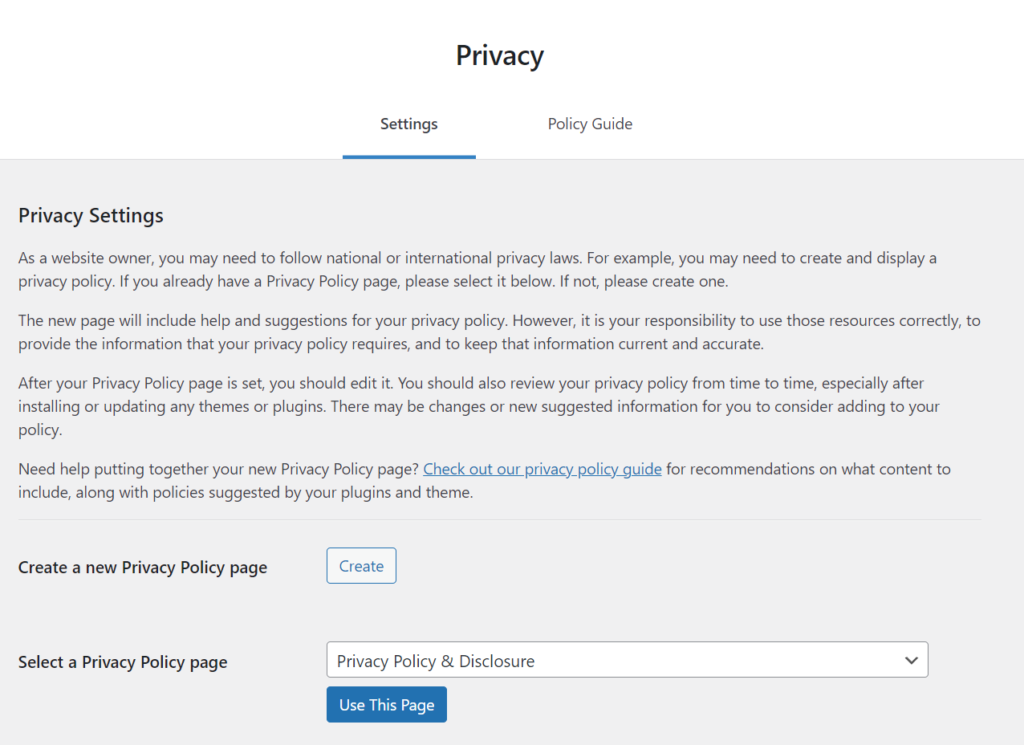Expand the Privacy Policy page dropdown
1024x745 pixels.
point(627,659)
